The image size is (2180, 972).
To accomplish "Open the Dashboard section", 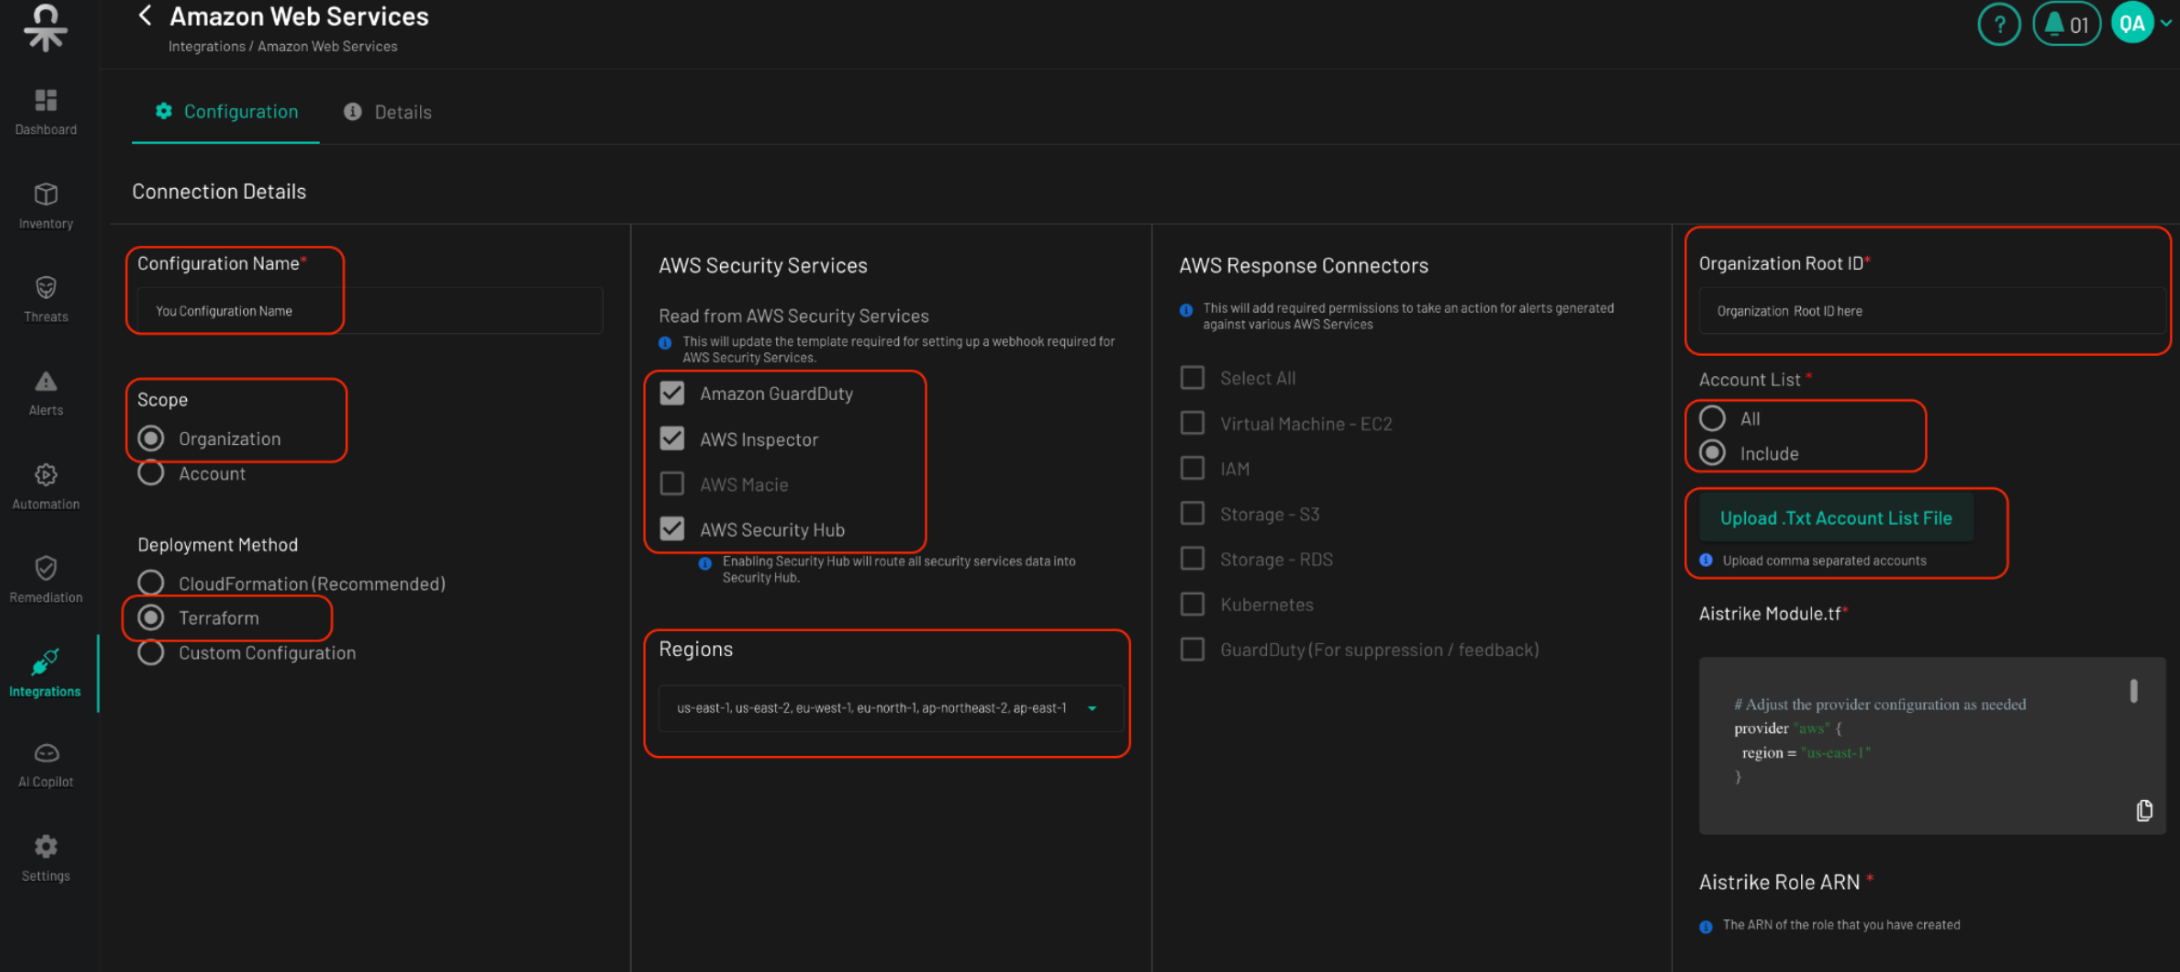I will (x=46, y=112).
